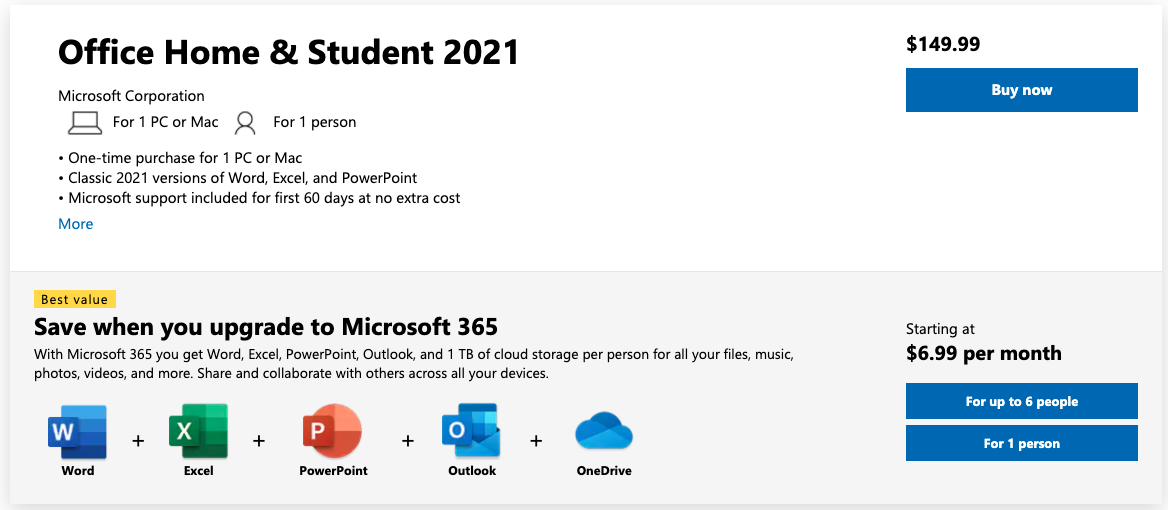Click the OneDrive cloud icon

point(603,433)
